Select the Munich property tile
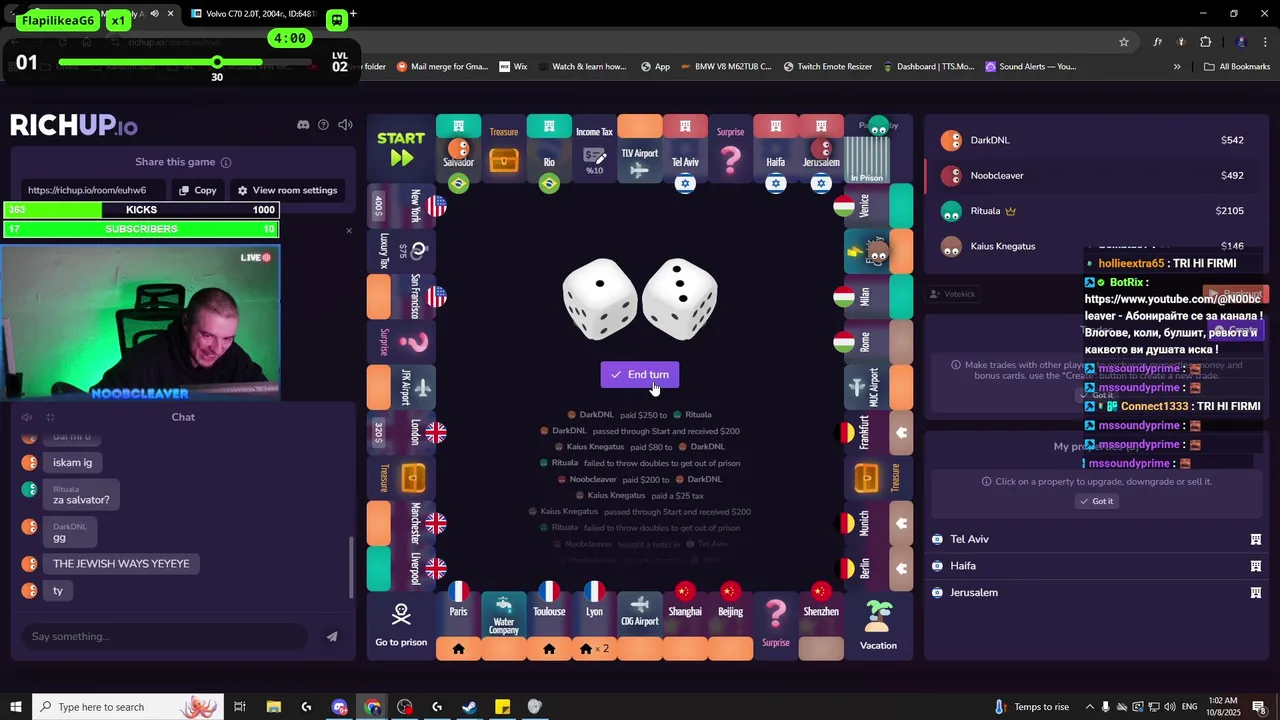This screenshot has height=720, width=1280. [879, 523]
